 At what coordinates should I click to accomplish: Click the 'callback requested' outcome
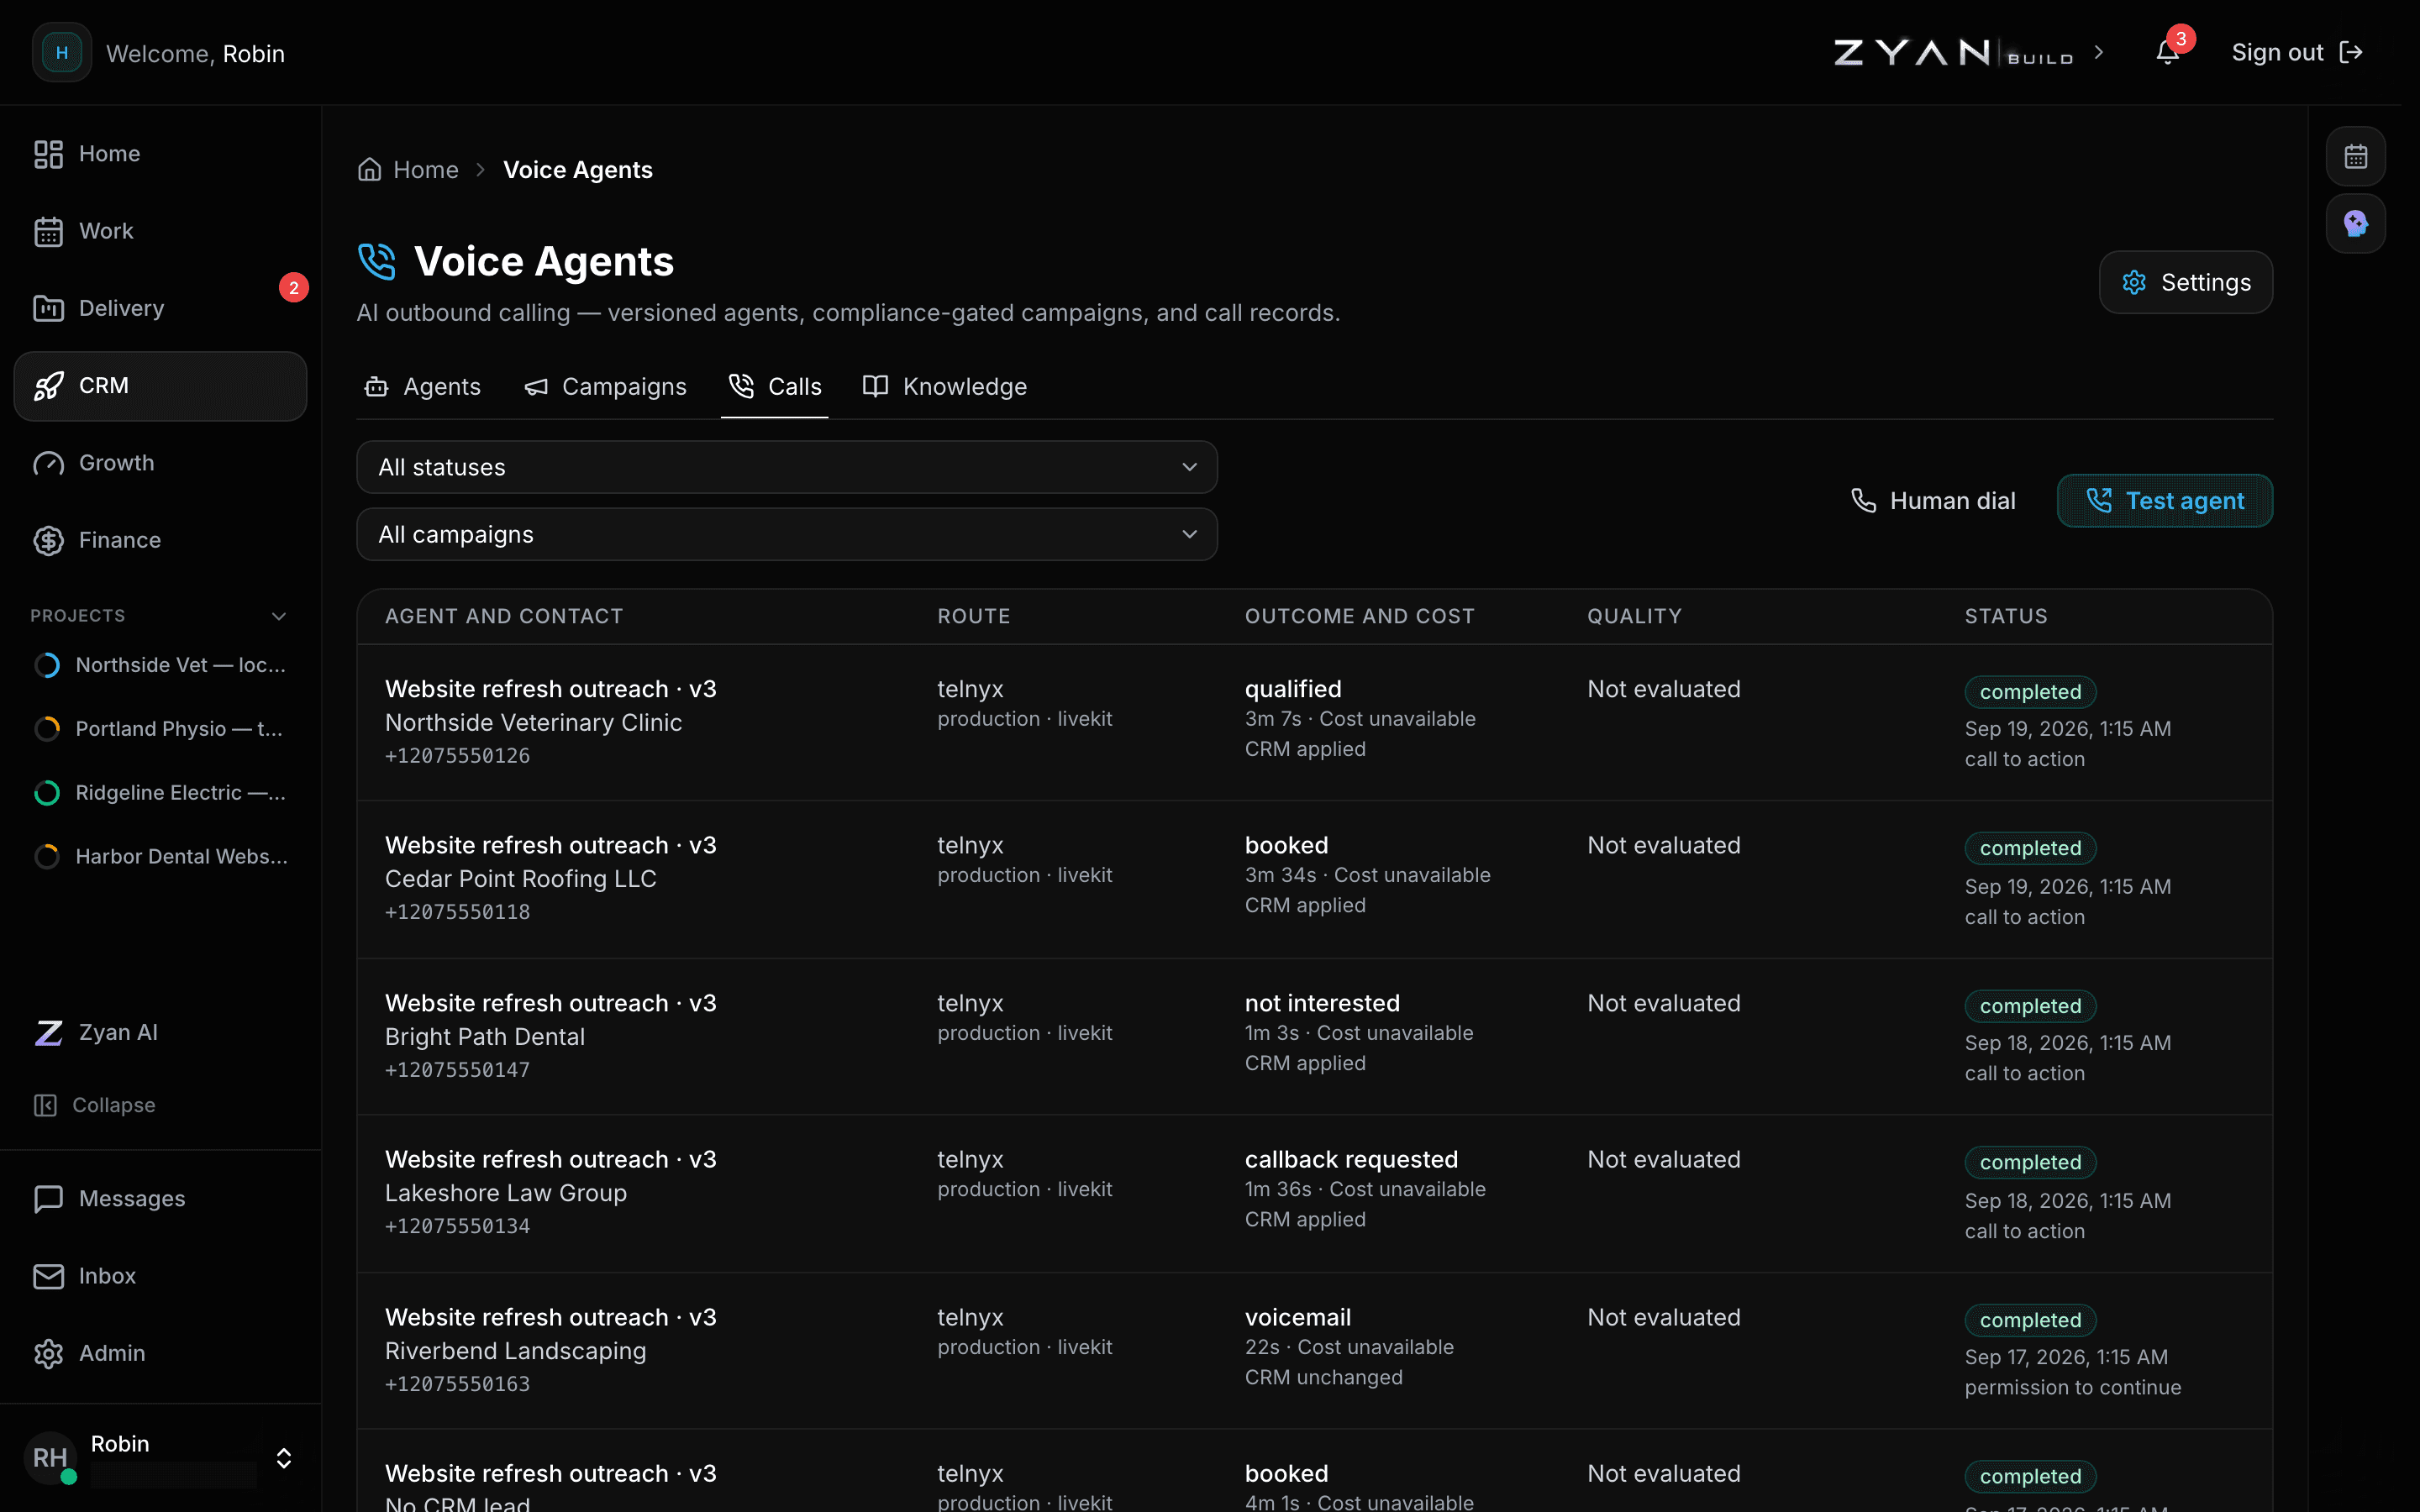tap(1351, 1159)
